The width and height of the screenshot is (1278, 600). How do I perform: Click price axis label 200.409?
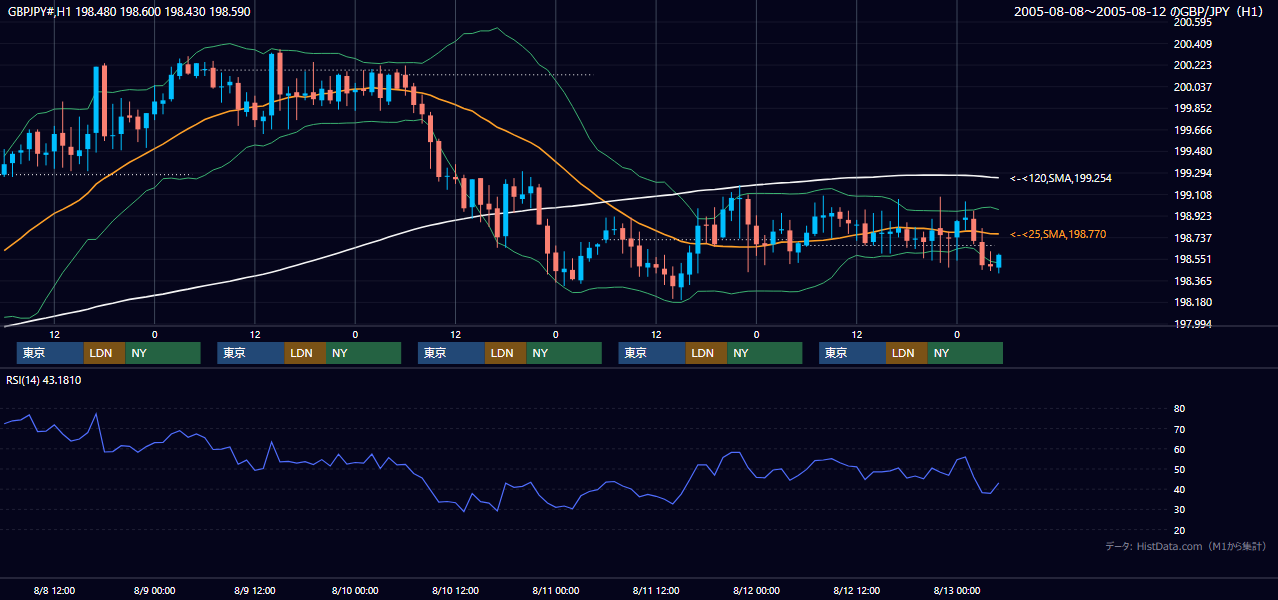1192,44
